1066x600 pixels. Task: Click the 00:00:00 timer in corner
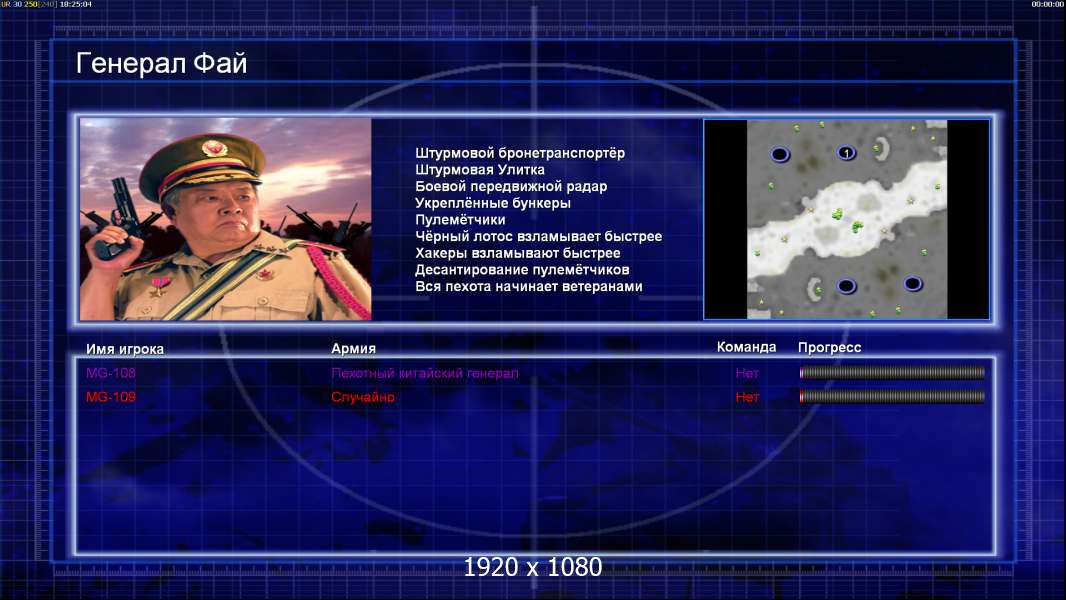1047,4
